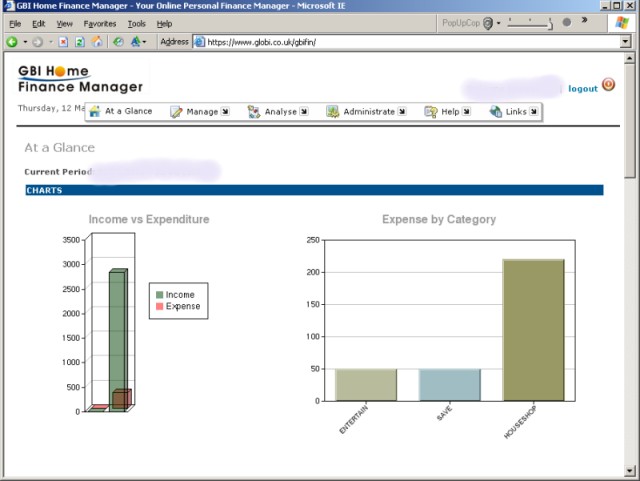Click the orange logout power icon
Screen dimensions: 640x481
(x=608, y=85)
